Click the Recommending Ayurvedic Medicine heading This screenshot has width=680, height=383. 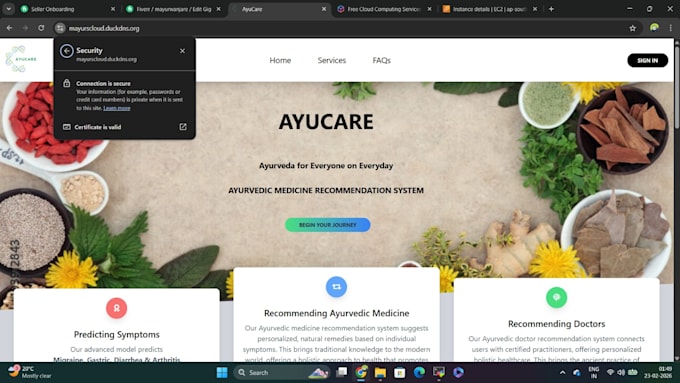pos(336,313)
